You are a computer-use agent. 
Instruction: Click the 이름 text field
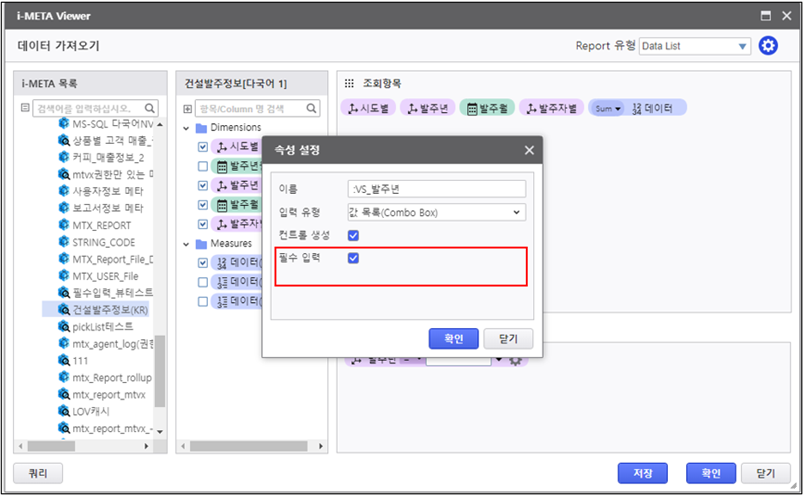(437, 189)
